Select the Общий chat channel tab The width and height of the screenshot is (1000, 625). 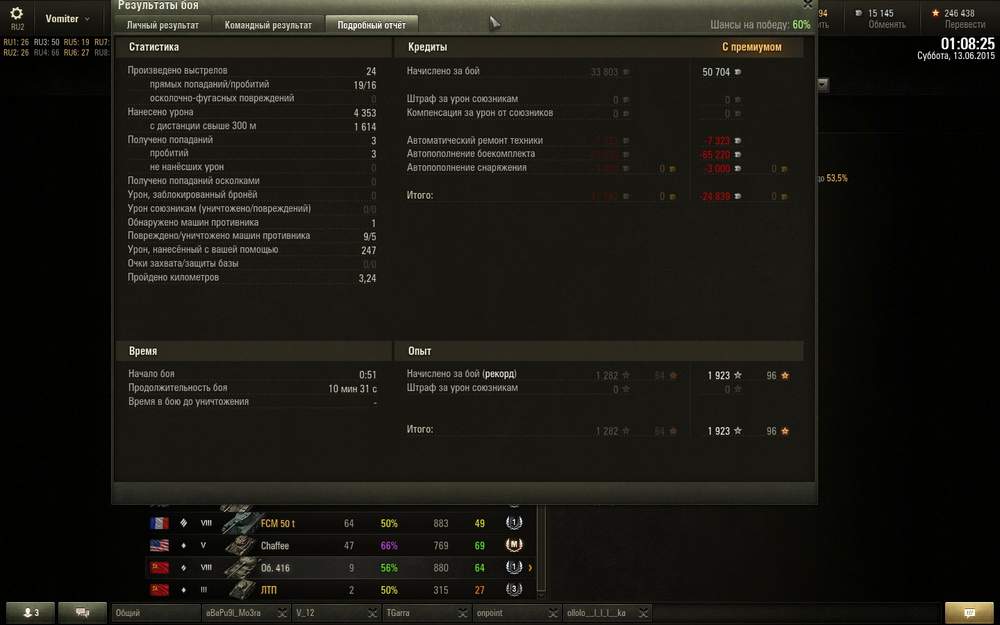156,613
